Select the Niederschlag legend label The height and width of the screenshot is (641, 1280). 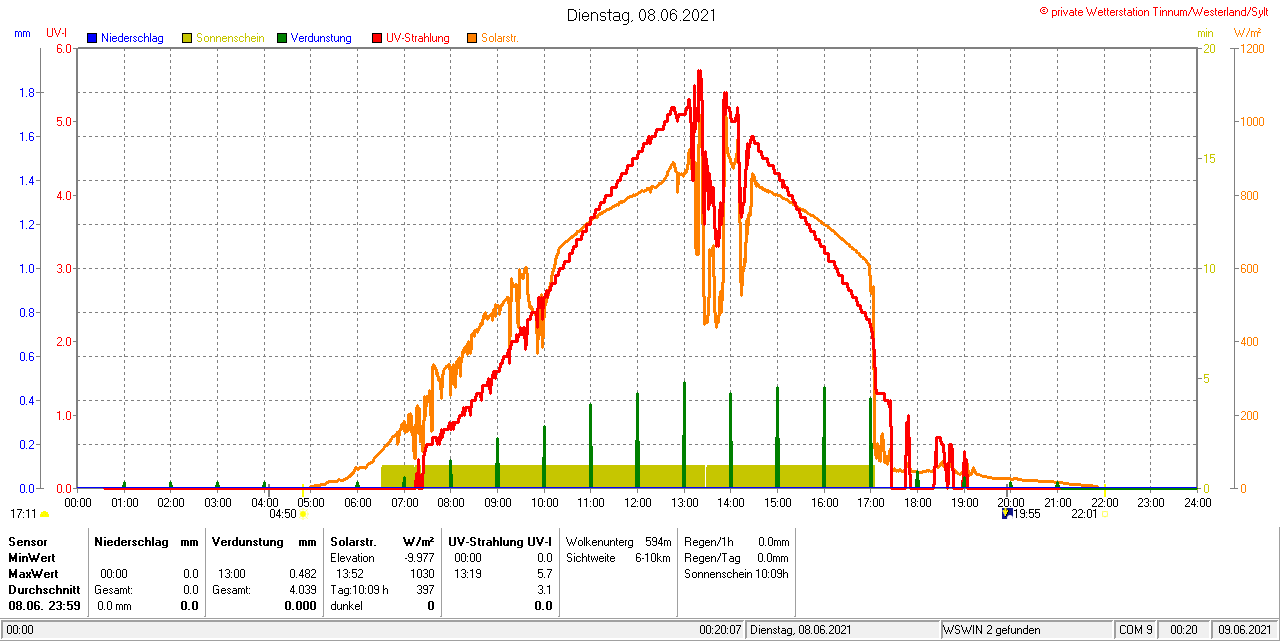pos(132,38)
